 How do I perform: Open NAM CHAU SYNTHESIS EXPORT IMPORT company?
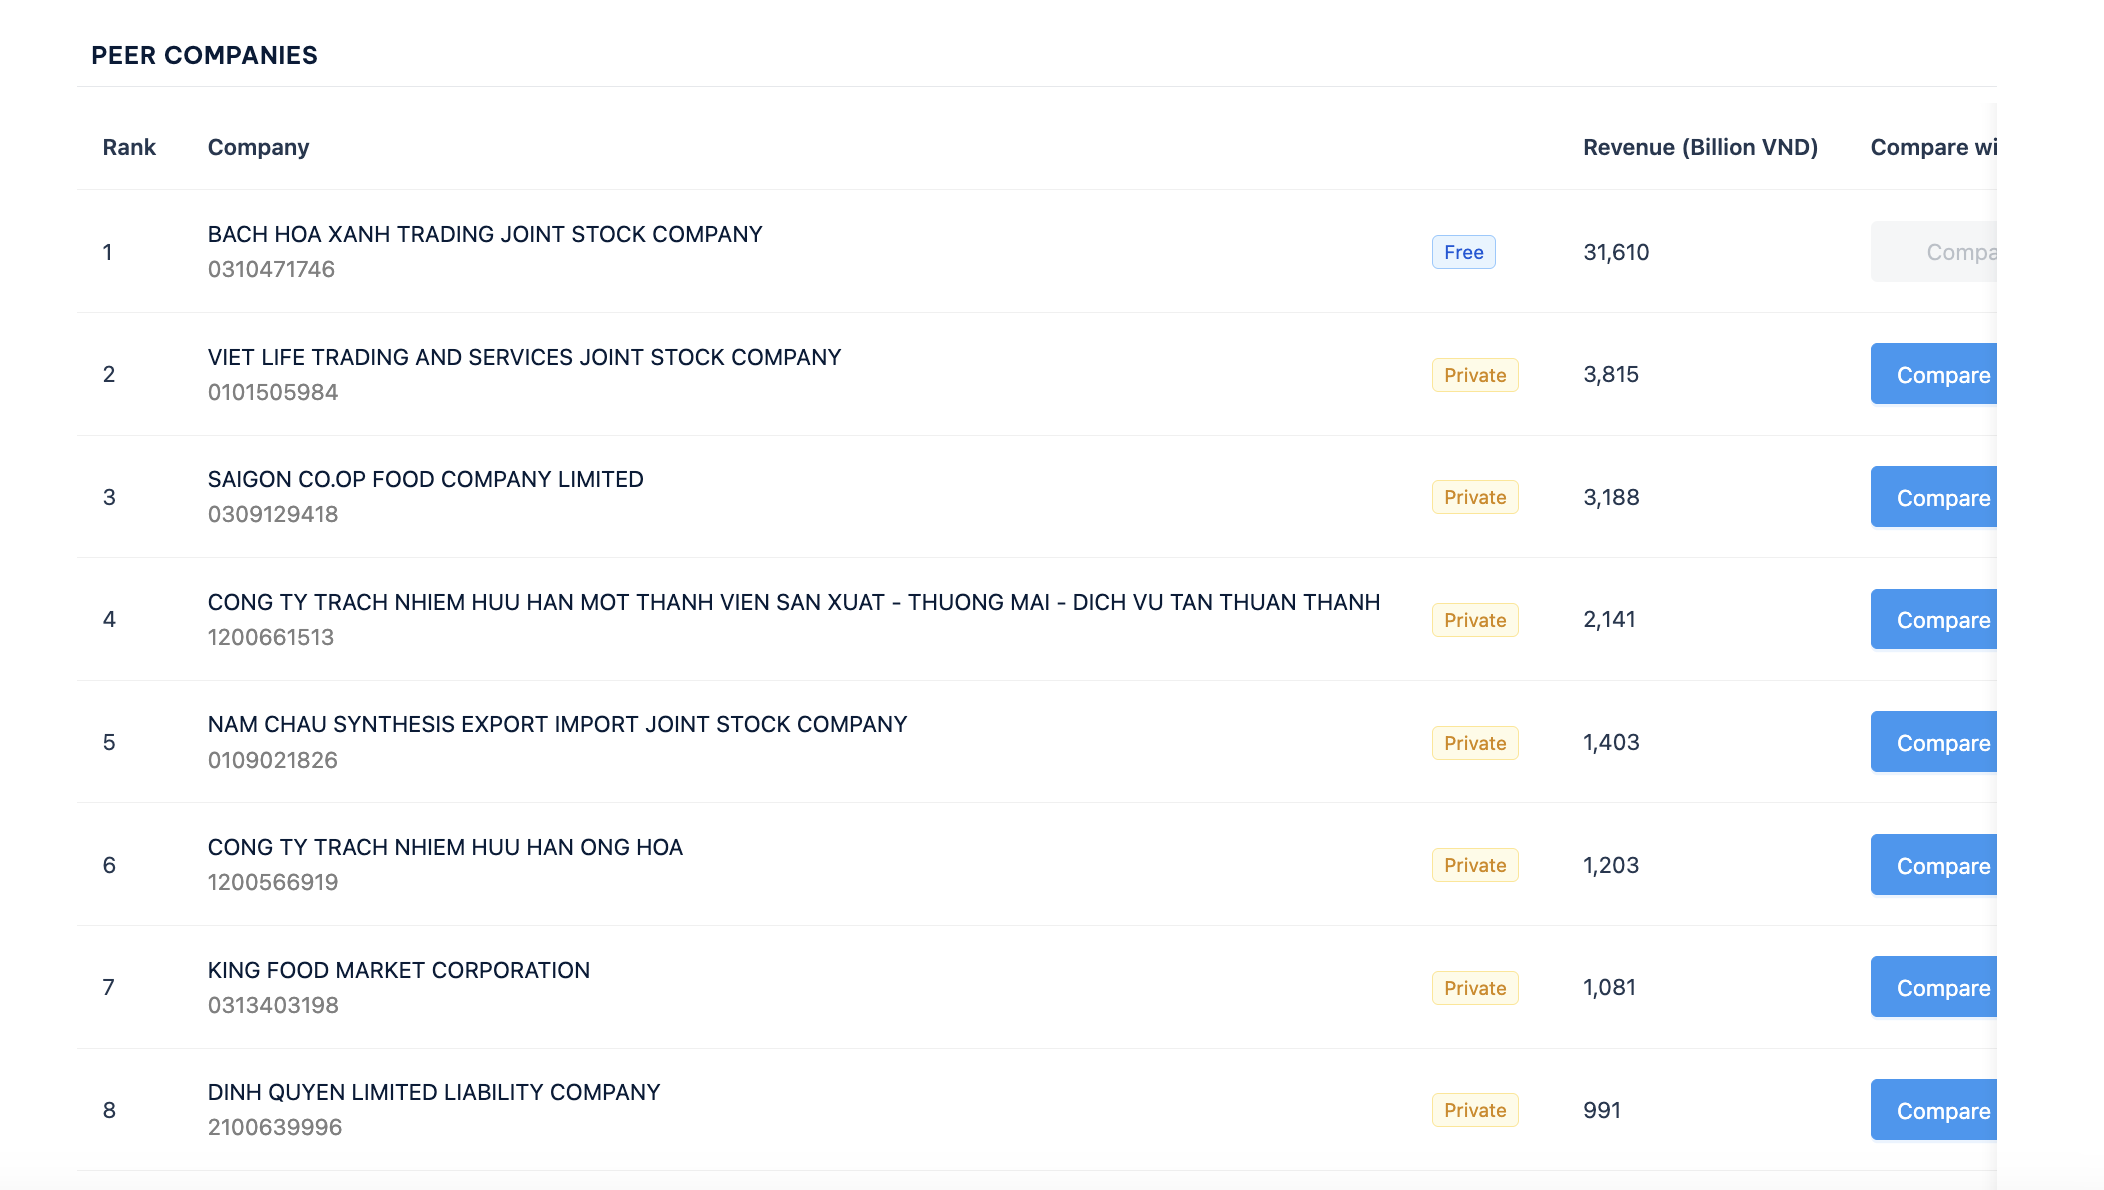(557, 724)
